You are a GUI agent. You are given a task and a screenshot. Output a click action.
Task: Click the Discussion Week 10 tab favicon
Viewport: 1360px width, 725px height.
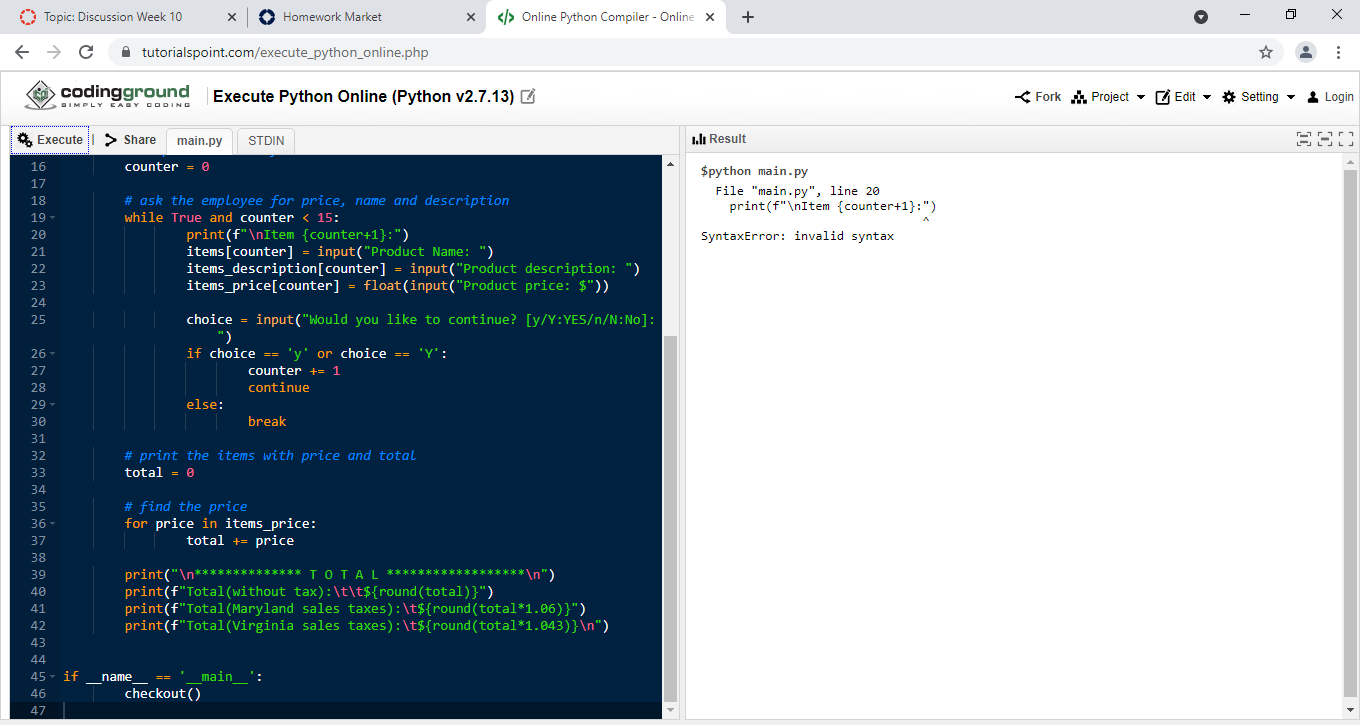coord(27,17)
